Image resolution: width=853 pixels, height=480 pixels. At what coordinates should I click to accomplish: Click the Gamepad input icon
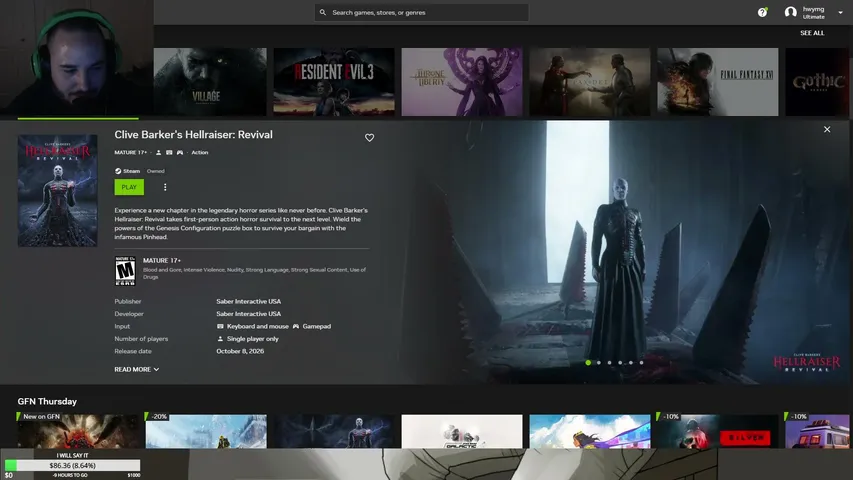click(x=296, y=327)
